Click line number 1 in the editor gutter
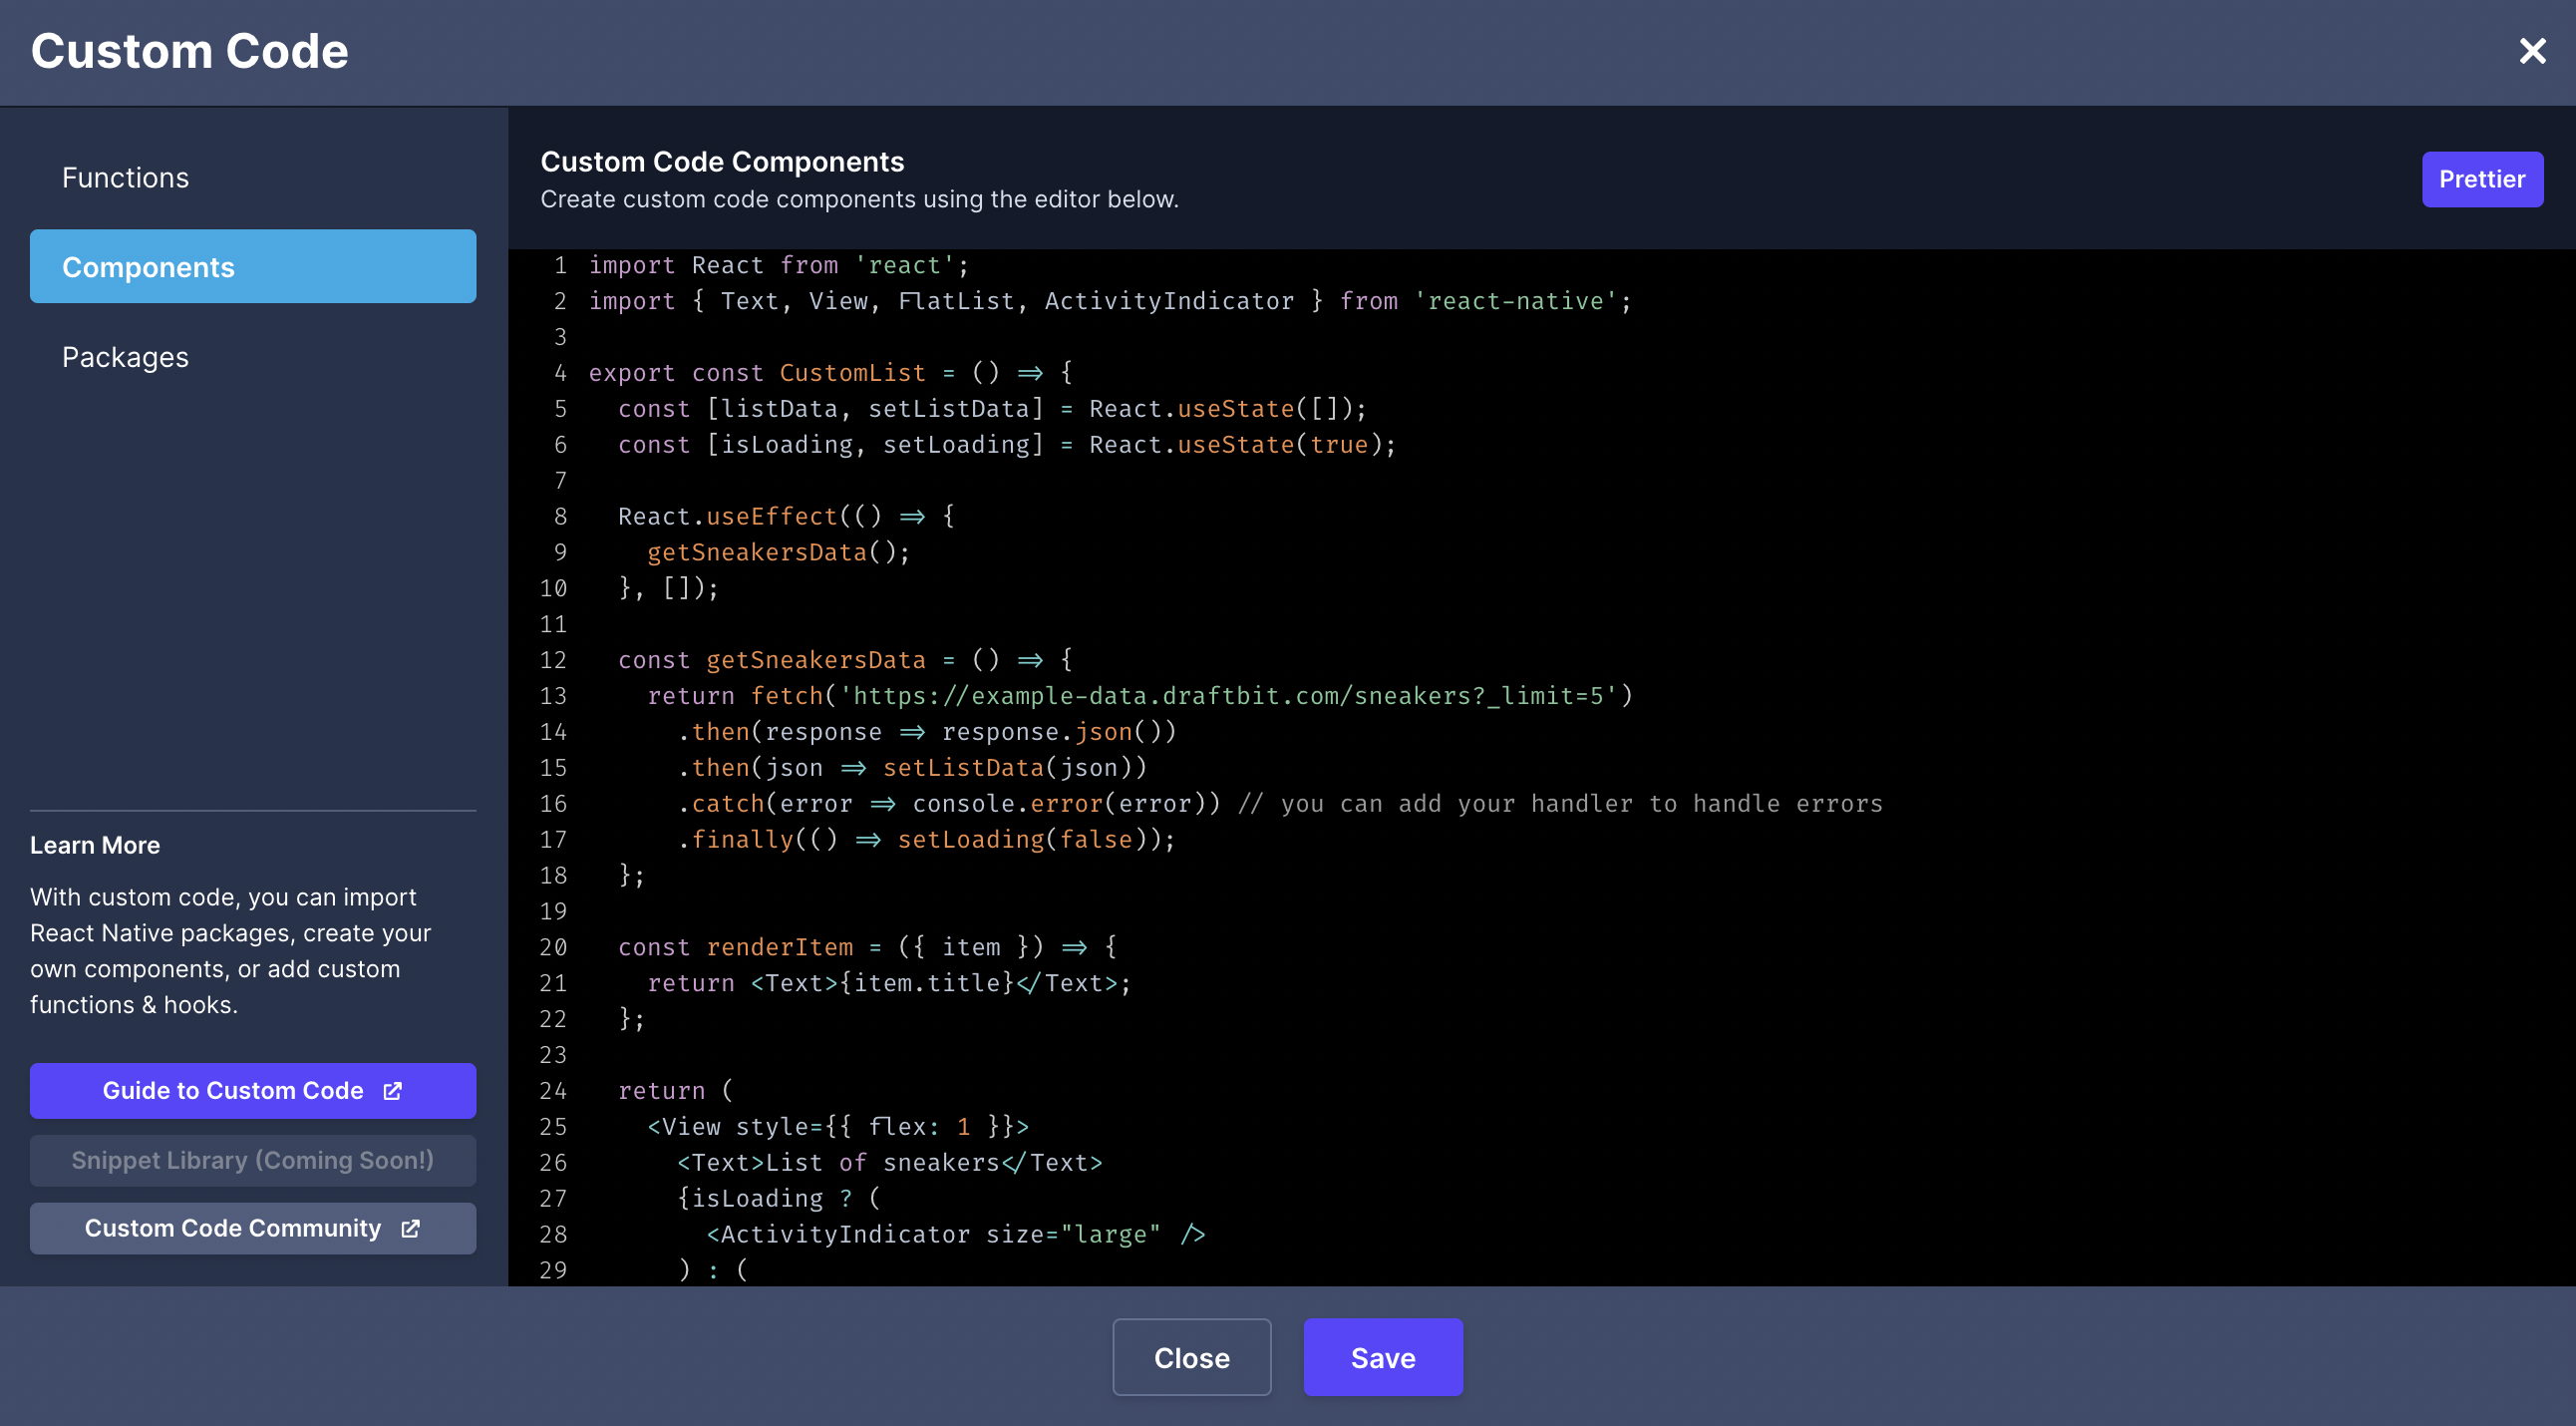Viewport: 2576px width, 1426px height. (x=560, y=265)
